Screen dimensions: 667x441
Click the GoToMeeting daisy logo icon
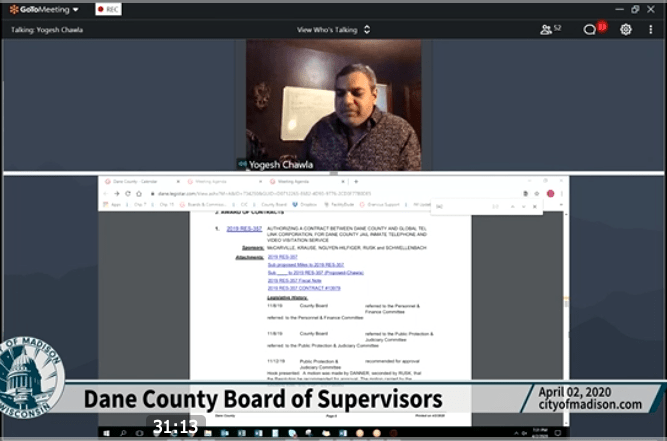[x=14, y=9]
